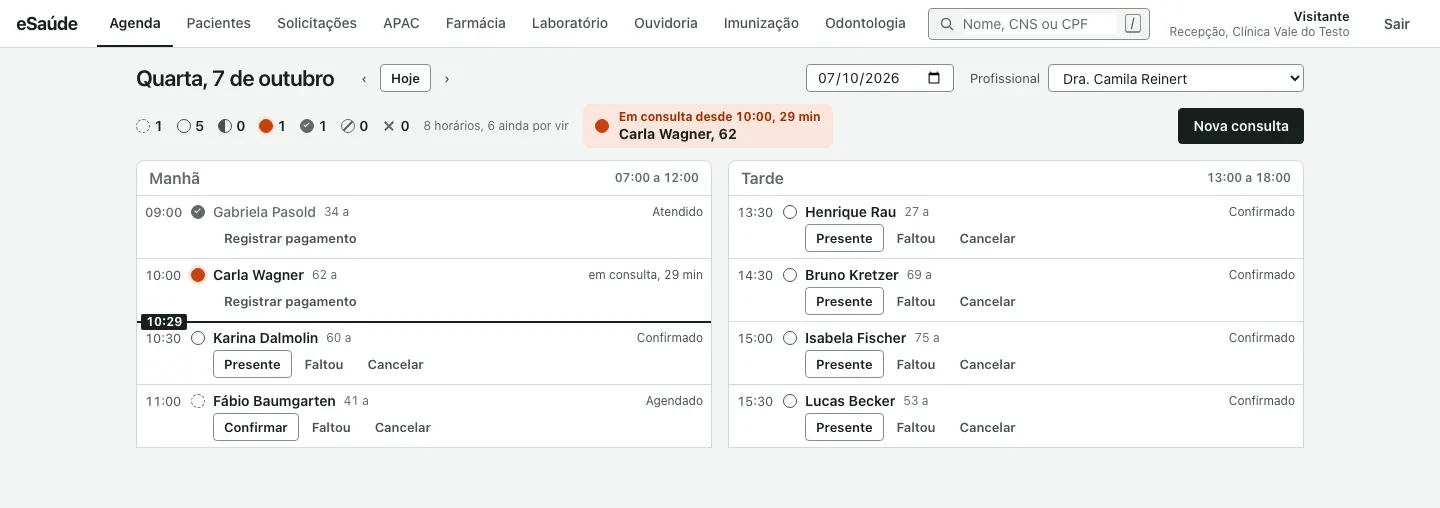Click the half-filled circle present status filter
This screenshot has height=508, width=1440.
225,126
